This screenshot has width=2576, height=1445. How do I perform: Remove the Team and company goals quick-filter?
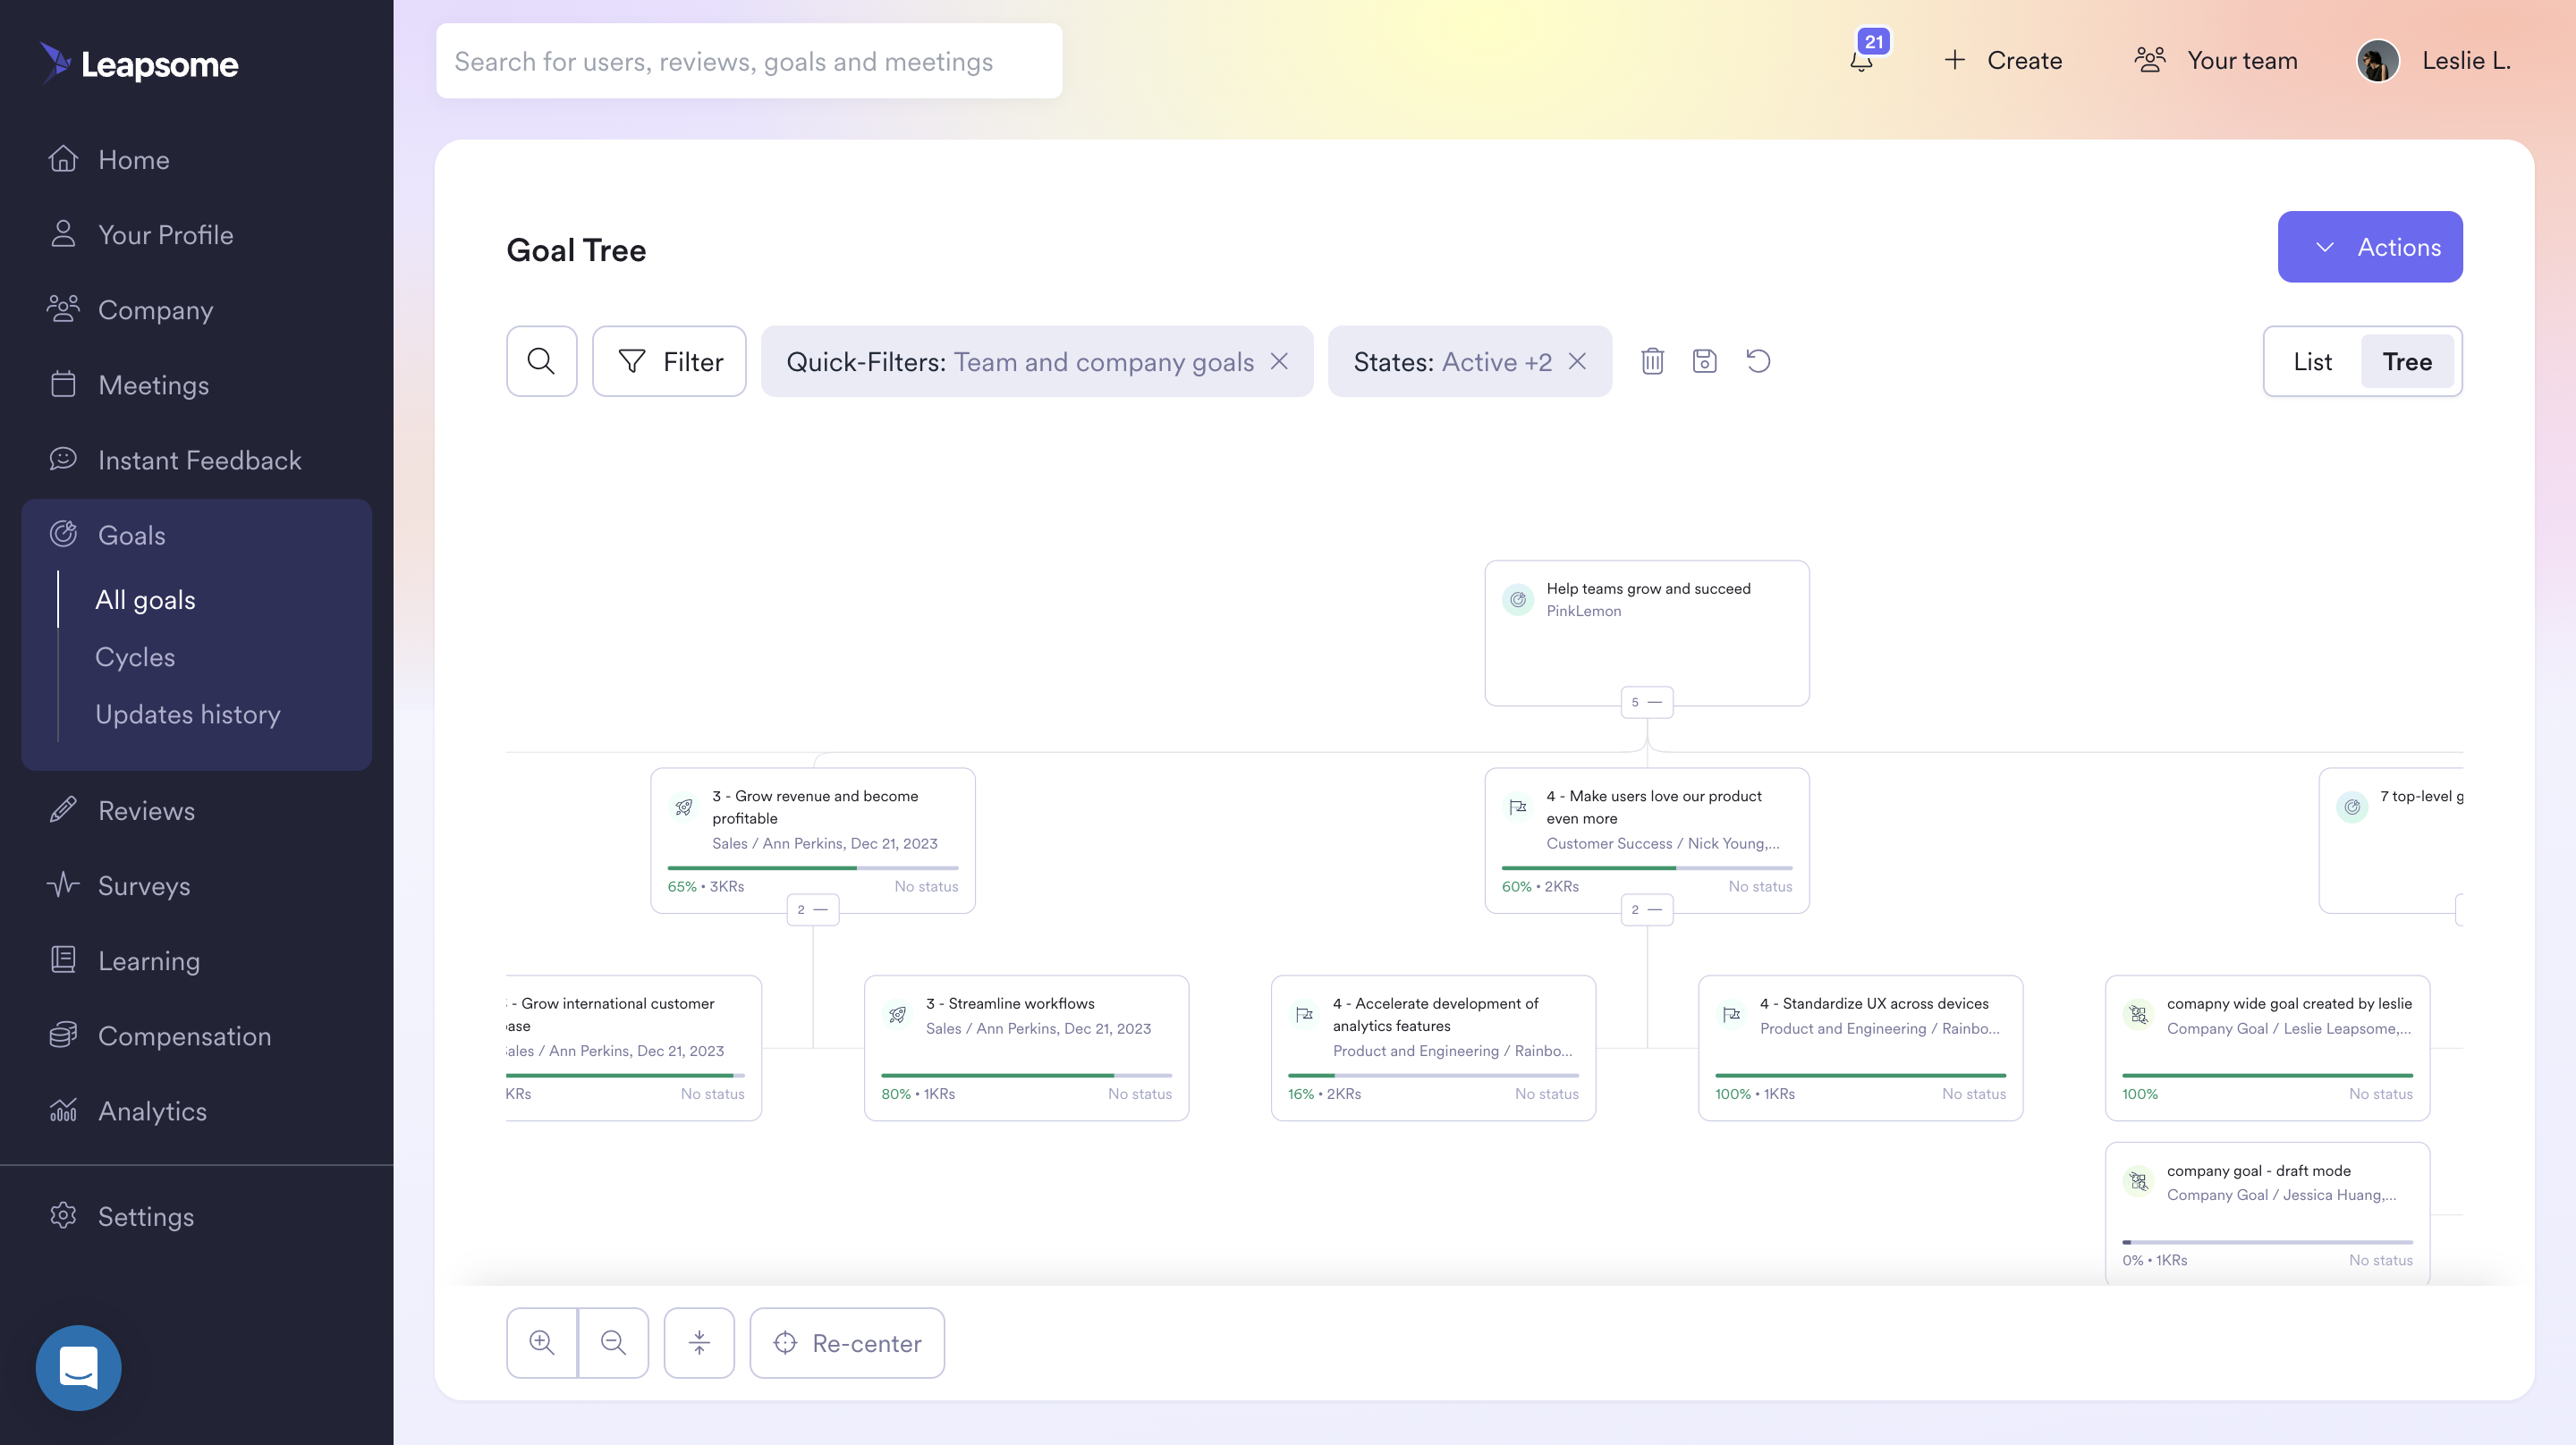click(x=1281, y=361)
